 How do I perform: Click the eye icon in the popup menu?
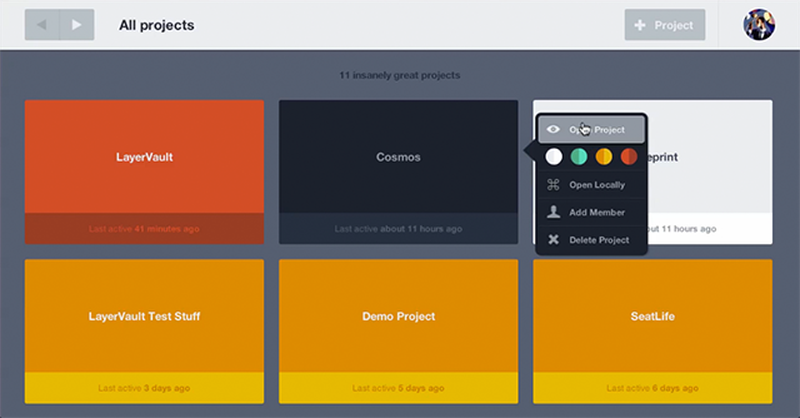553,130
